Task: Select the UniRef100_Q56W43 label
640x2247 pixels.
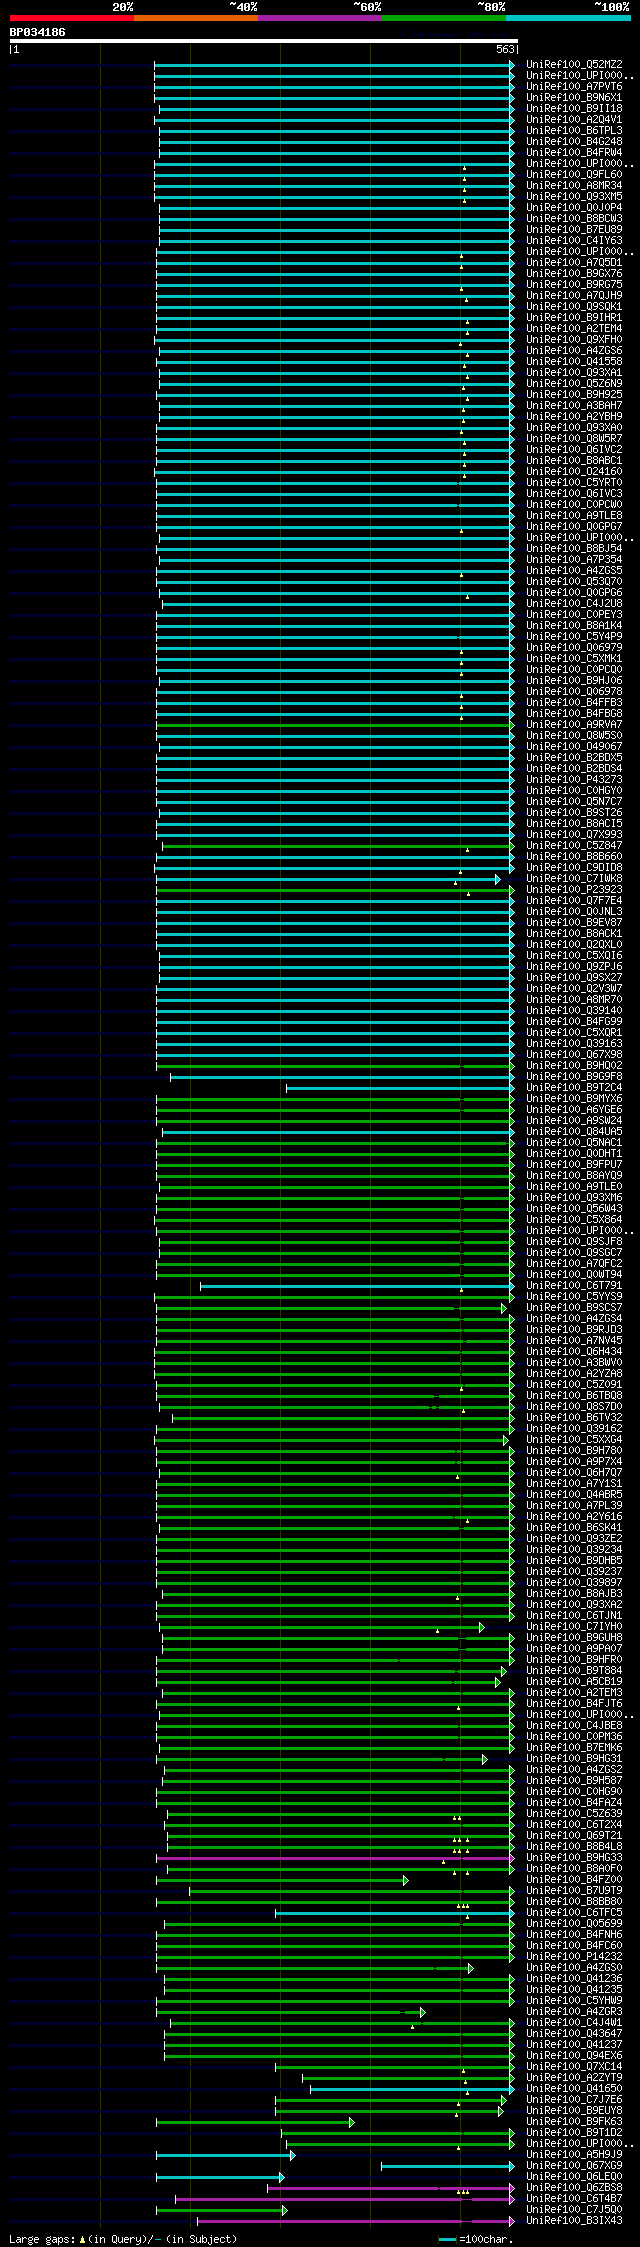Action: (x=574, y=1208)
